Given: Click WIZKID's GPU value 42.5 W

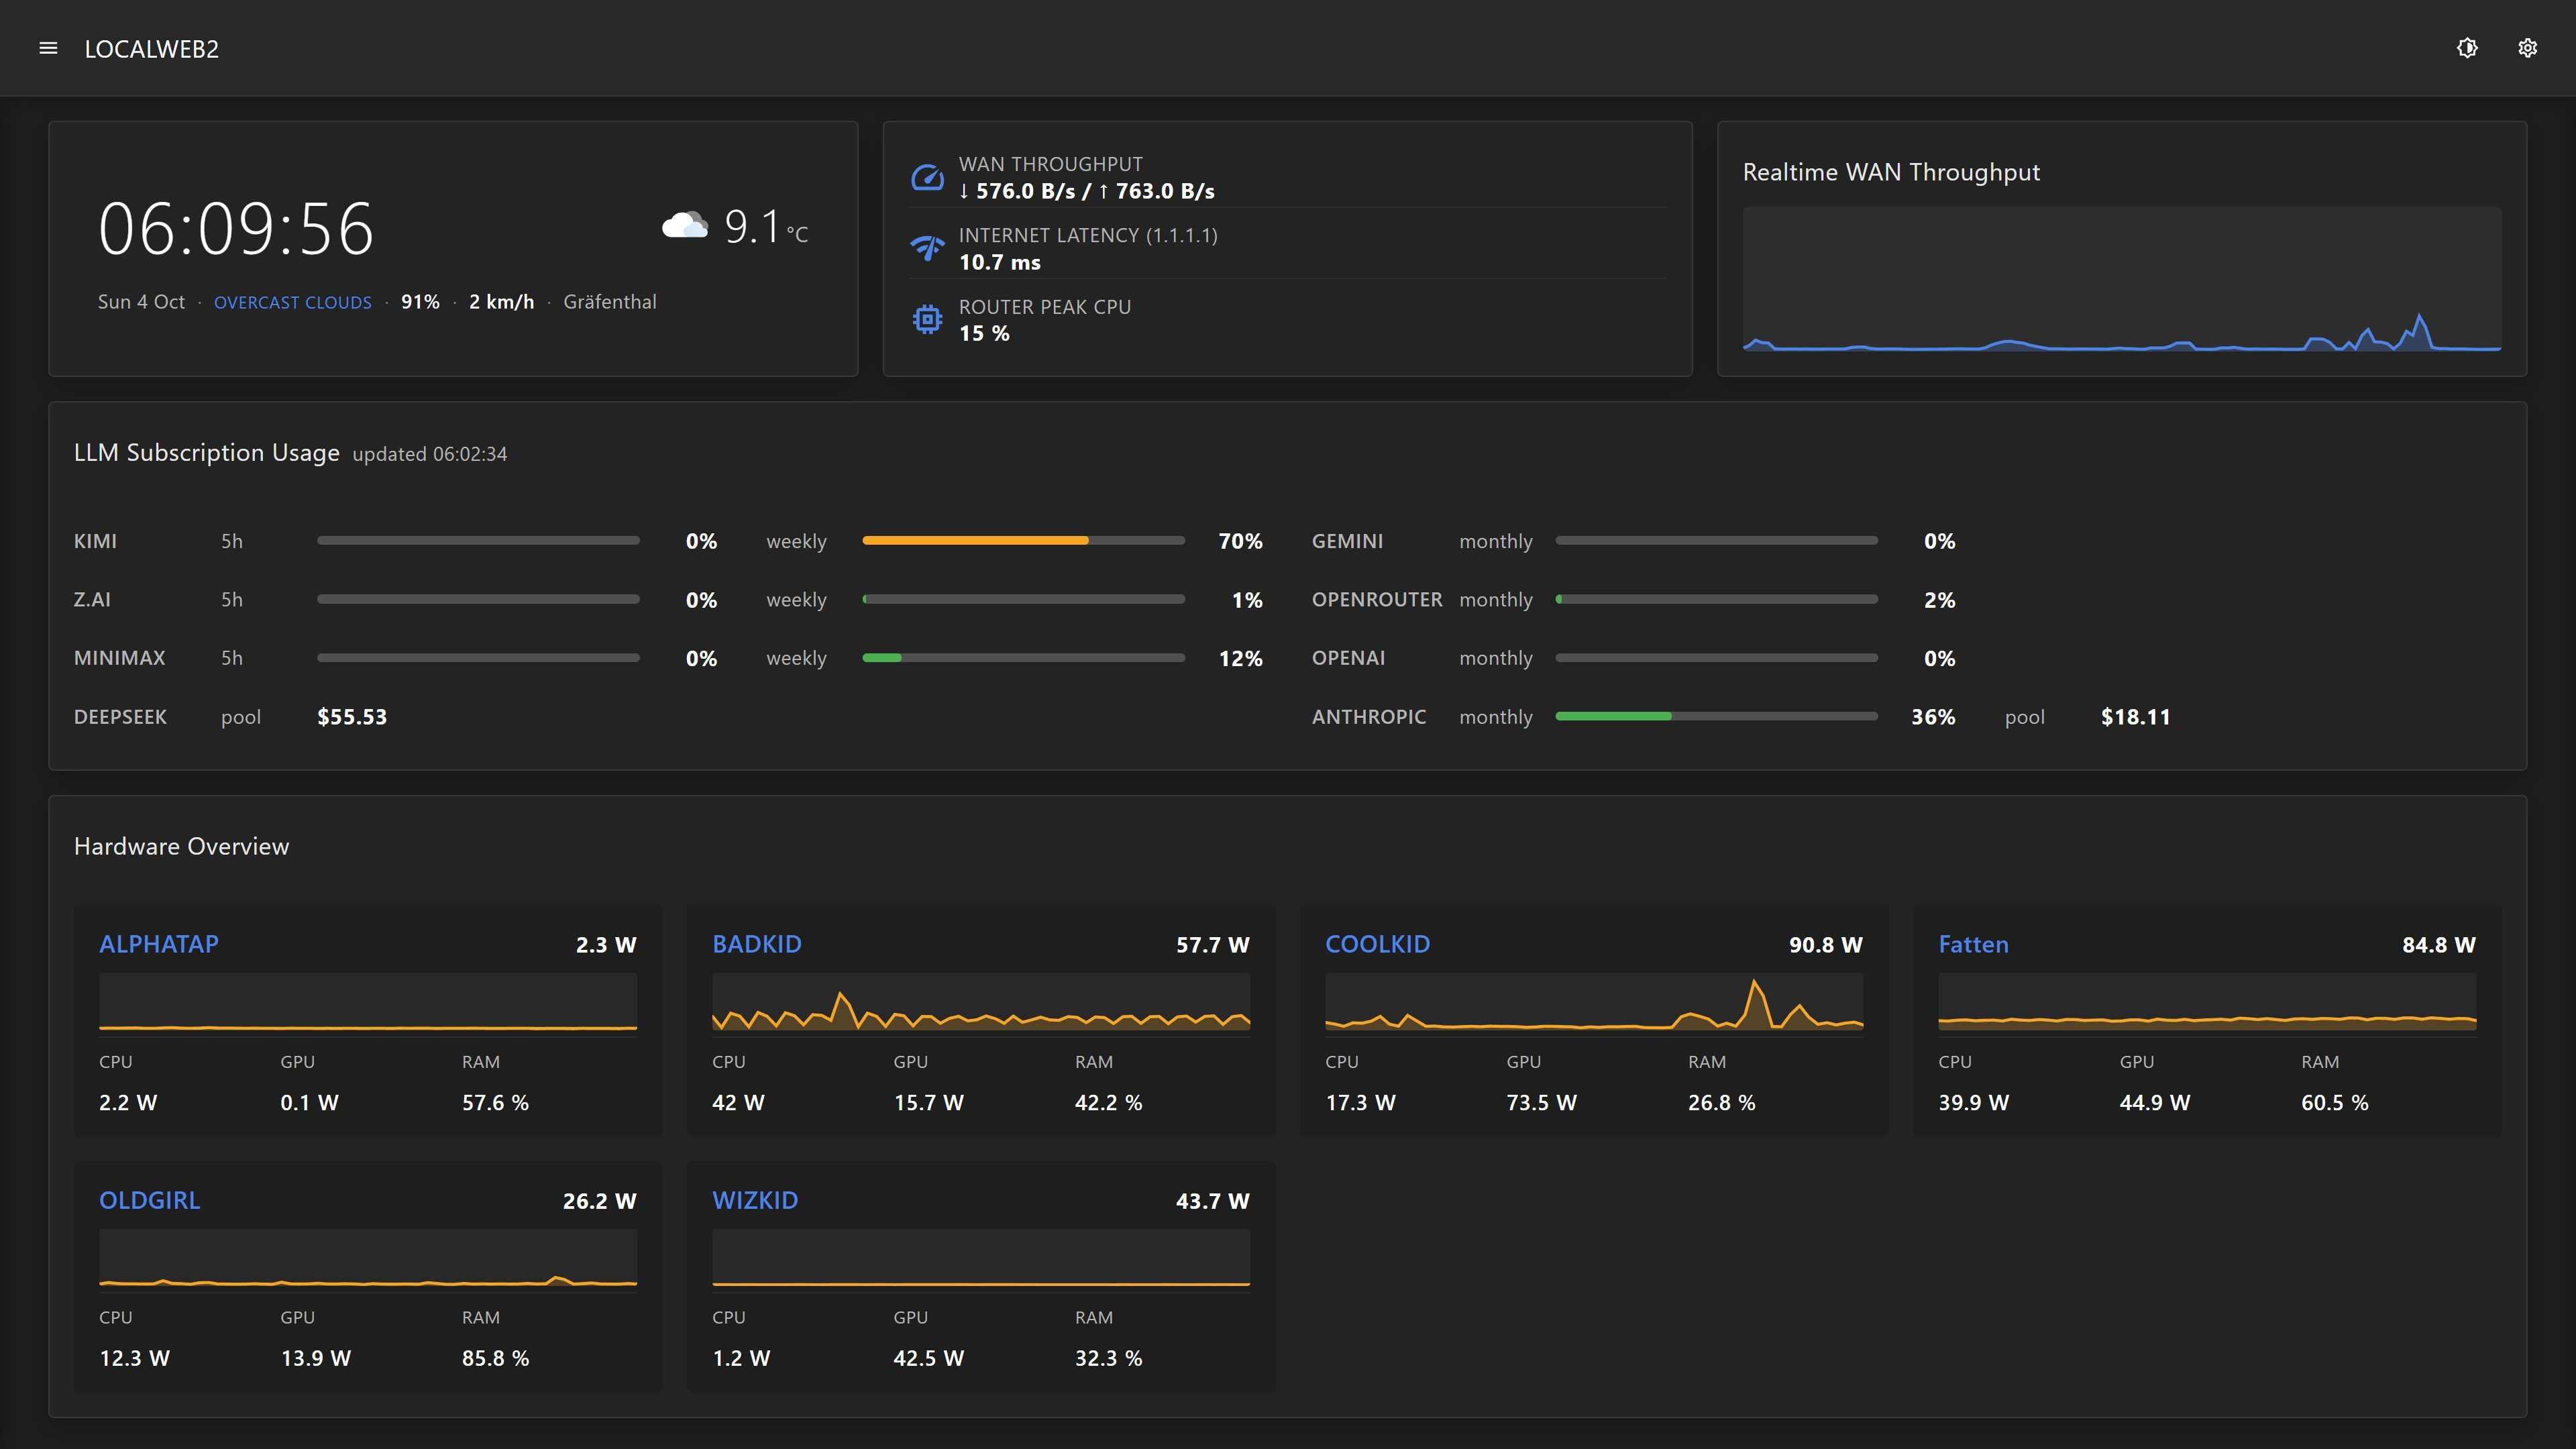Looking at the screenshot, I should pos(928,1358).
